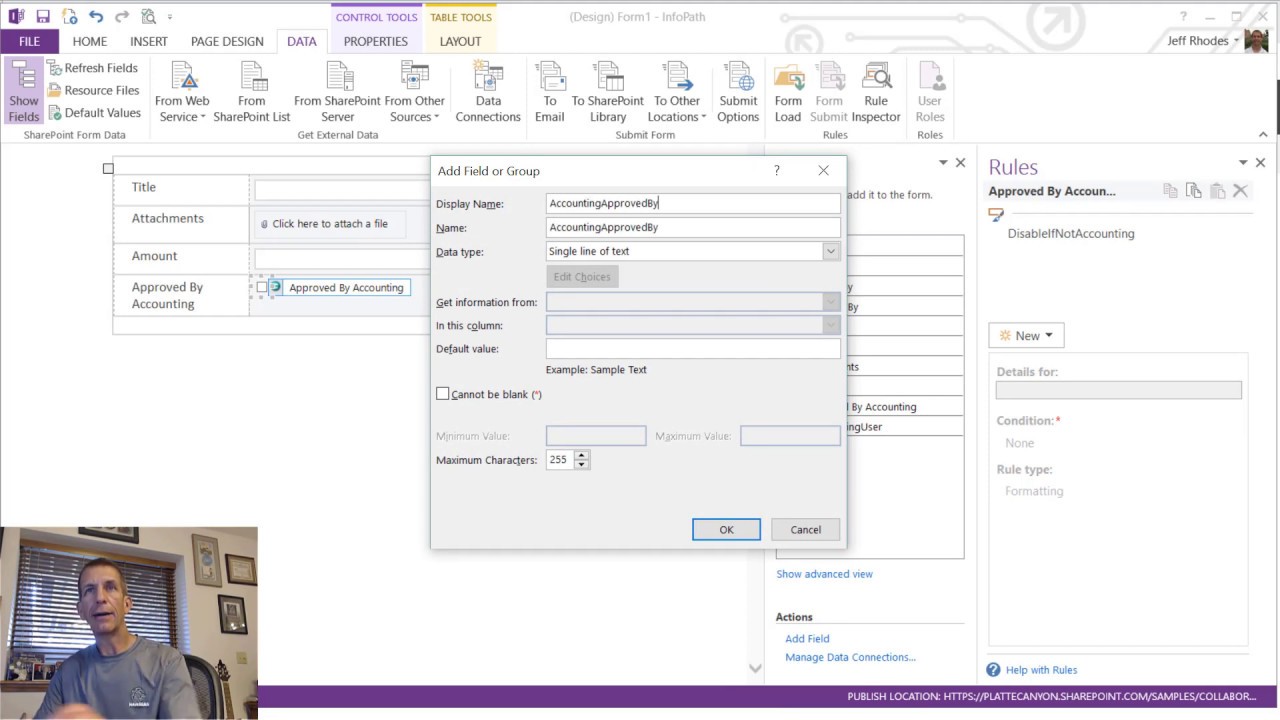Click the attach a file control
The width and height of the screenshot is (1280, 720).
[x=331, y=224]
